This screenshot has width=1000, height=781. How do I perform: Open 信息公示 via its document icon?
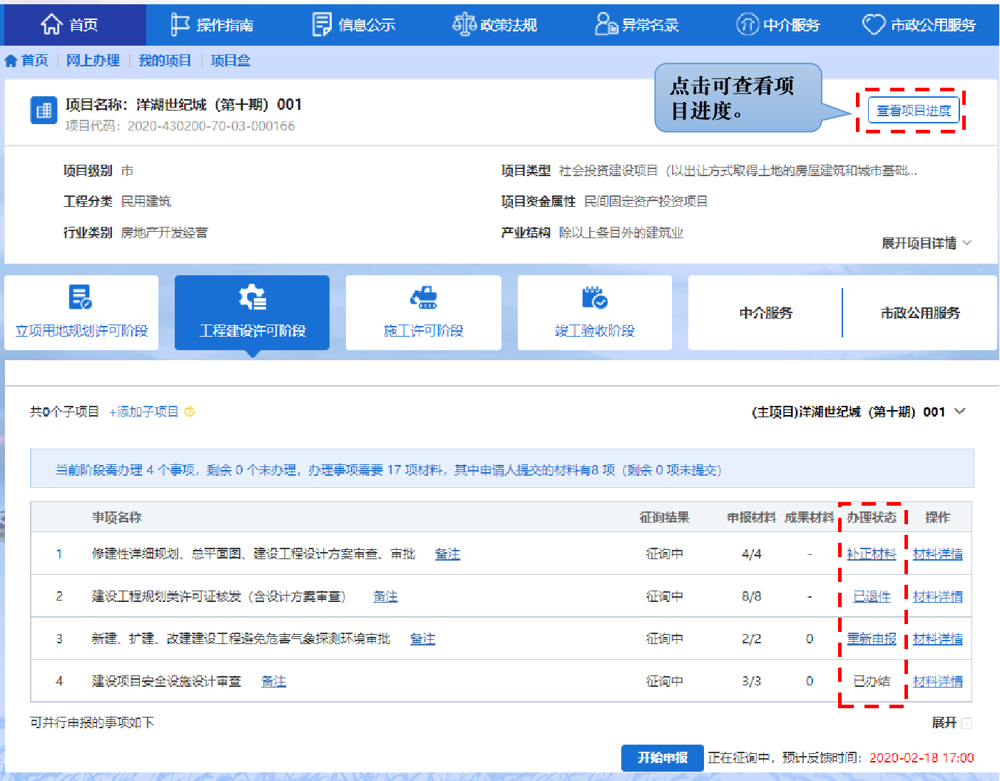tap(321, 22)
